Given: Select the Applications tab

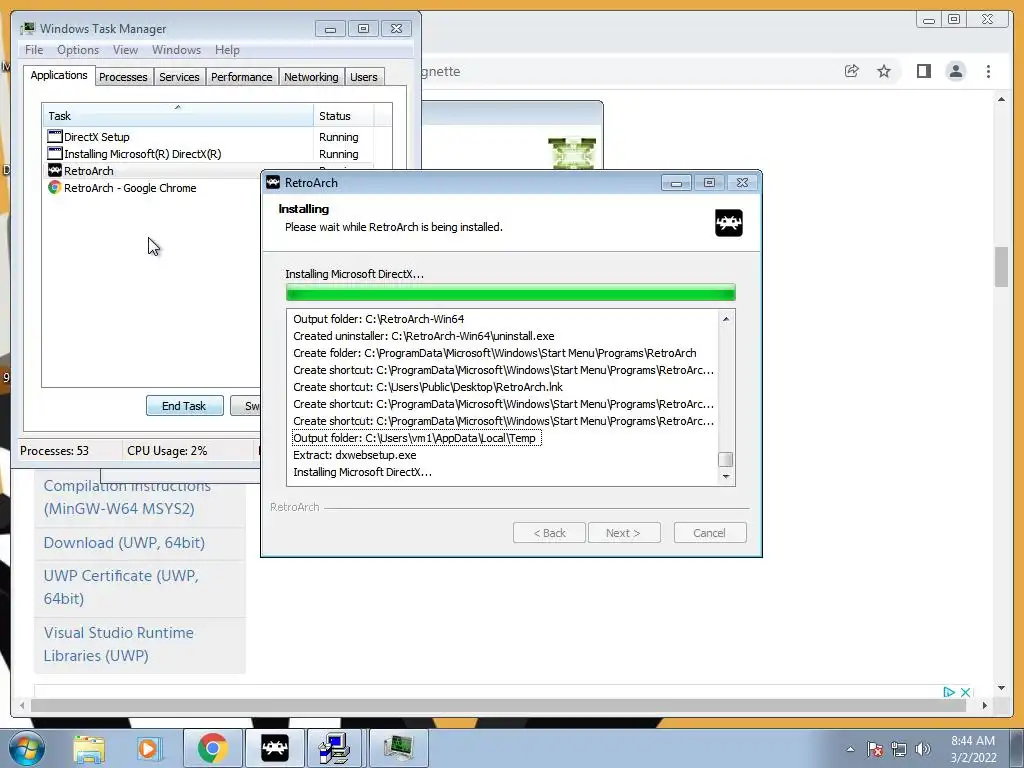Looking at the screenshot, I should pos(59,75).
